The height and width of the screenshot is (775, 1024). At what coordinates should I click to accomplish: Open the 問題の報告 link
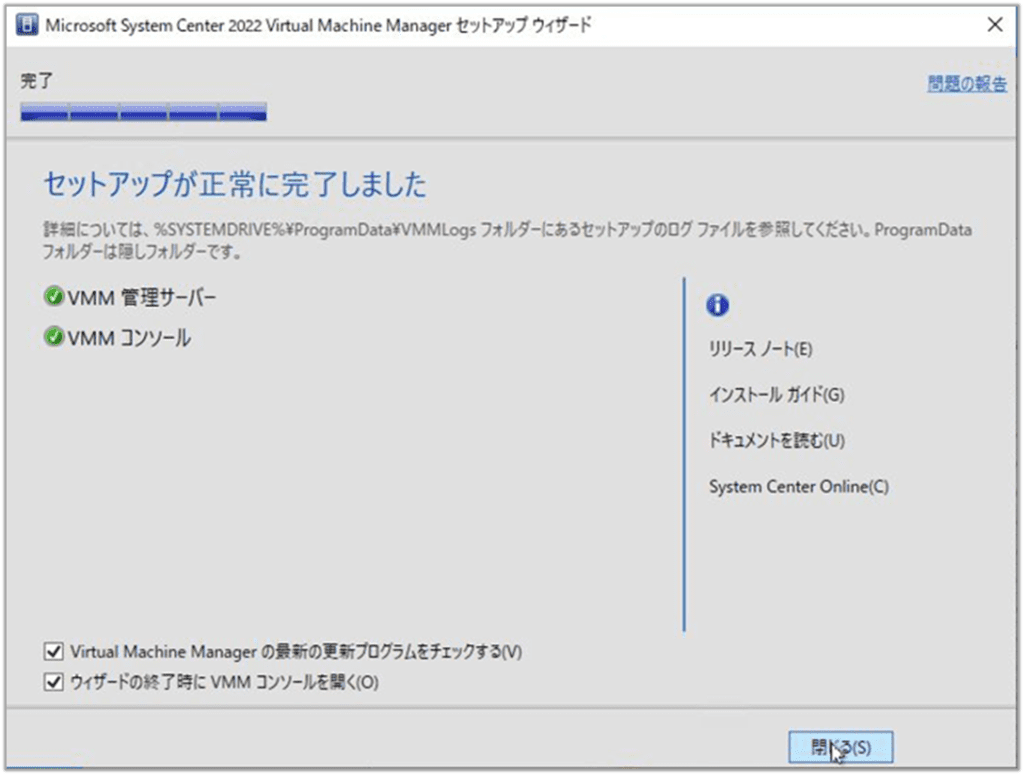coord(967,84)
